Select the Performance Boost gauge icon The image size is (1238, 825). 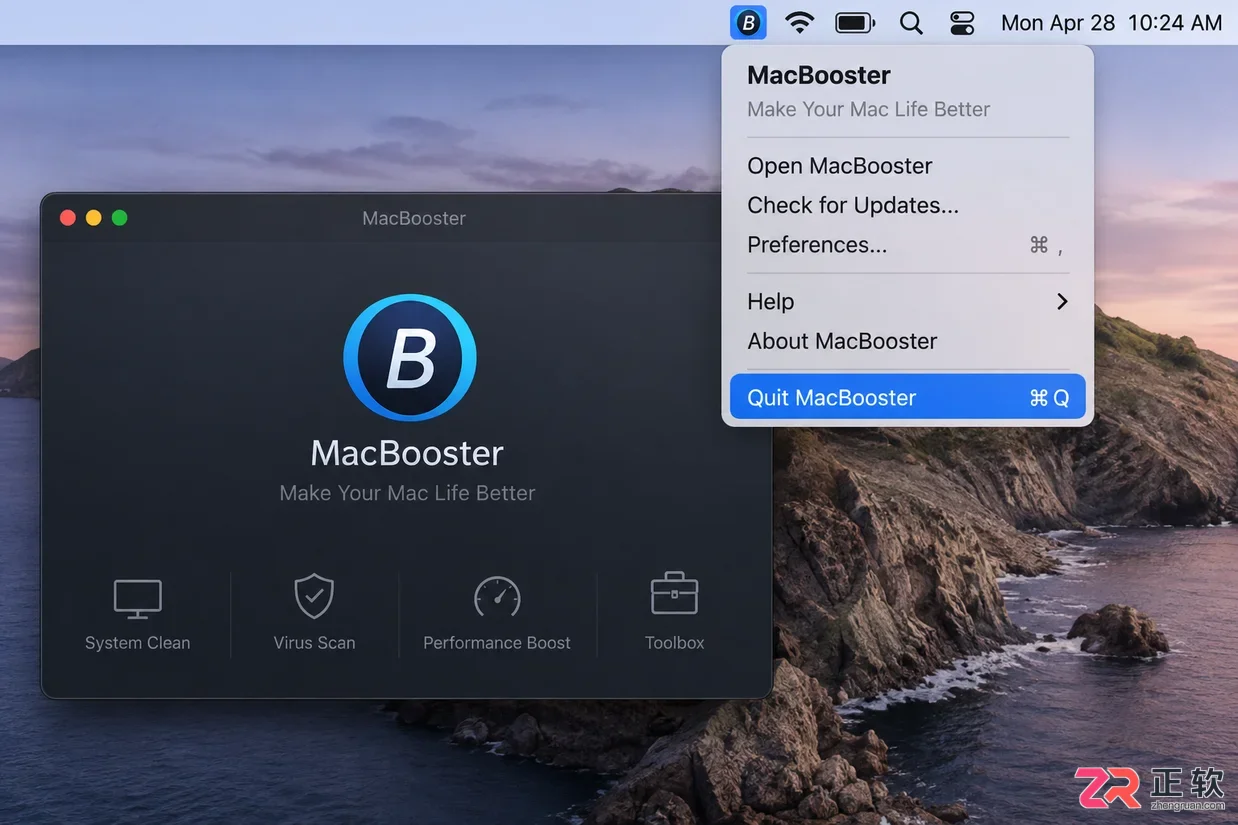tap(497, 597)
